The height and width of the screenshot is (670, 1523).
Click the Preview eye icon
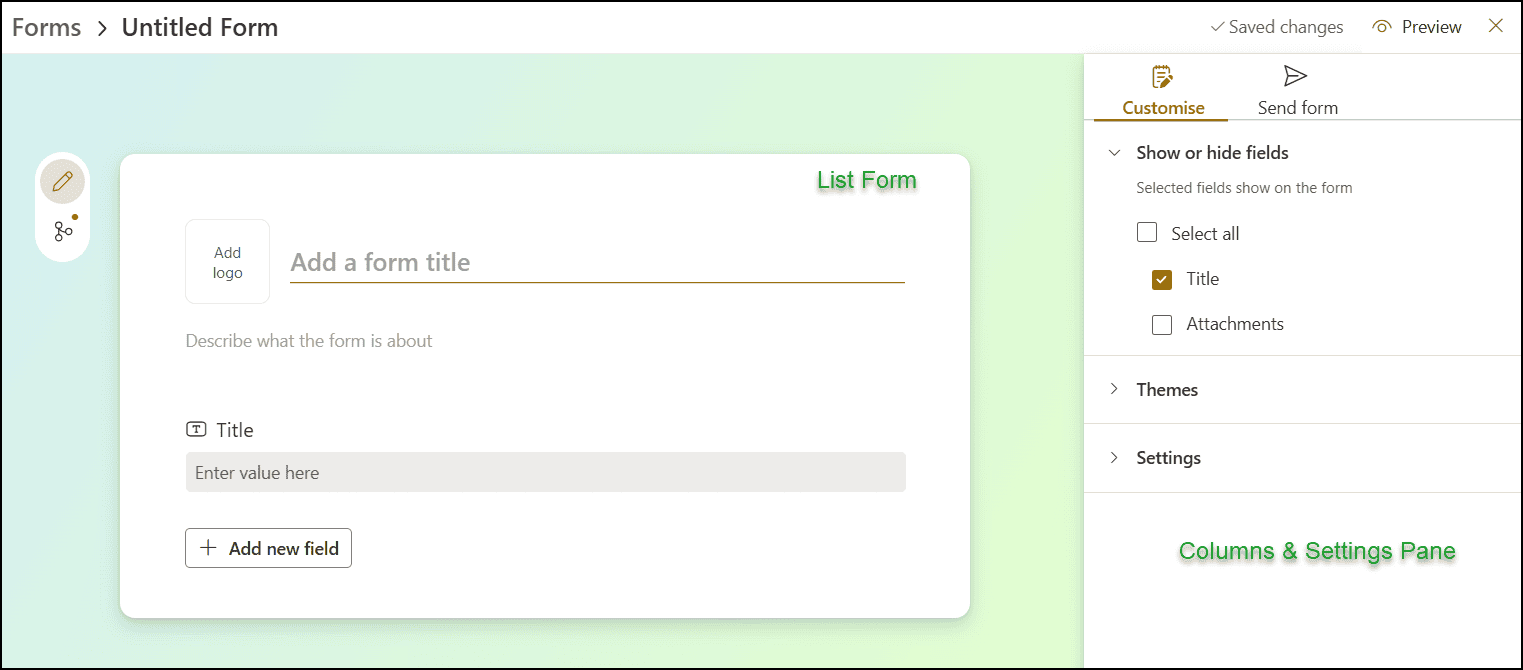pyautogui.click(x=1382, y=26)
